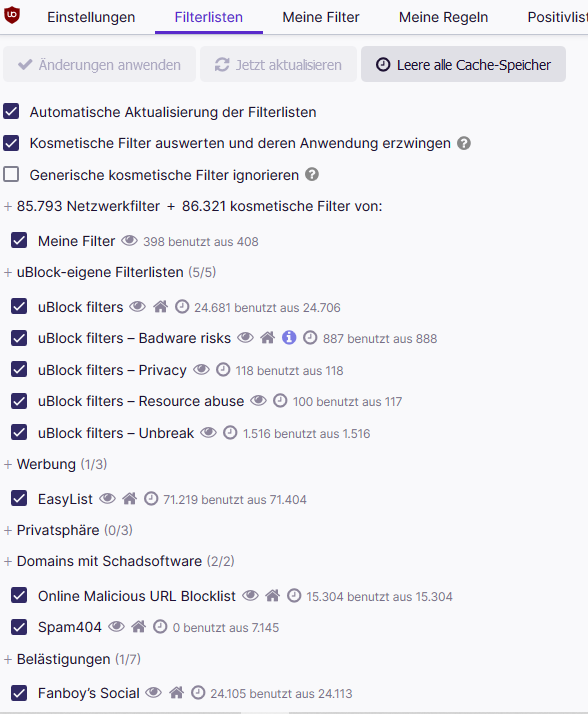Expand the Privatsphäre section
This screenshot has height=714, width=588.
[8, 530]
